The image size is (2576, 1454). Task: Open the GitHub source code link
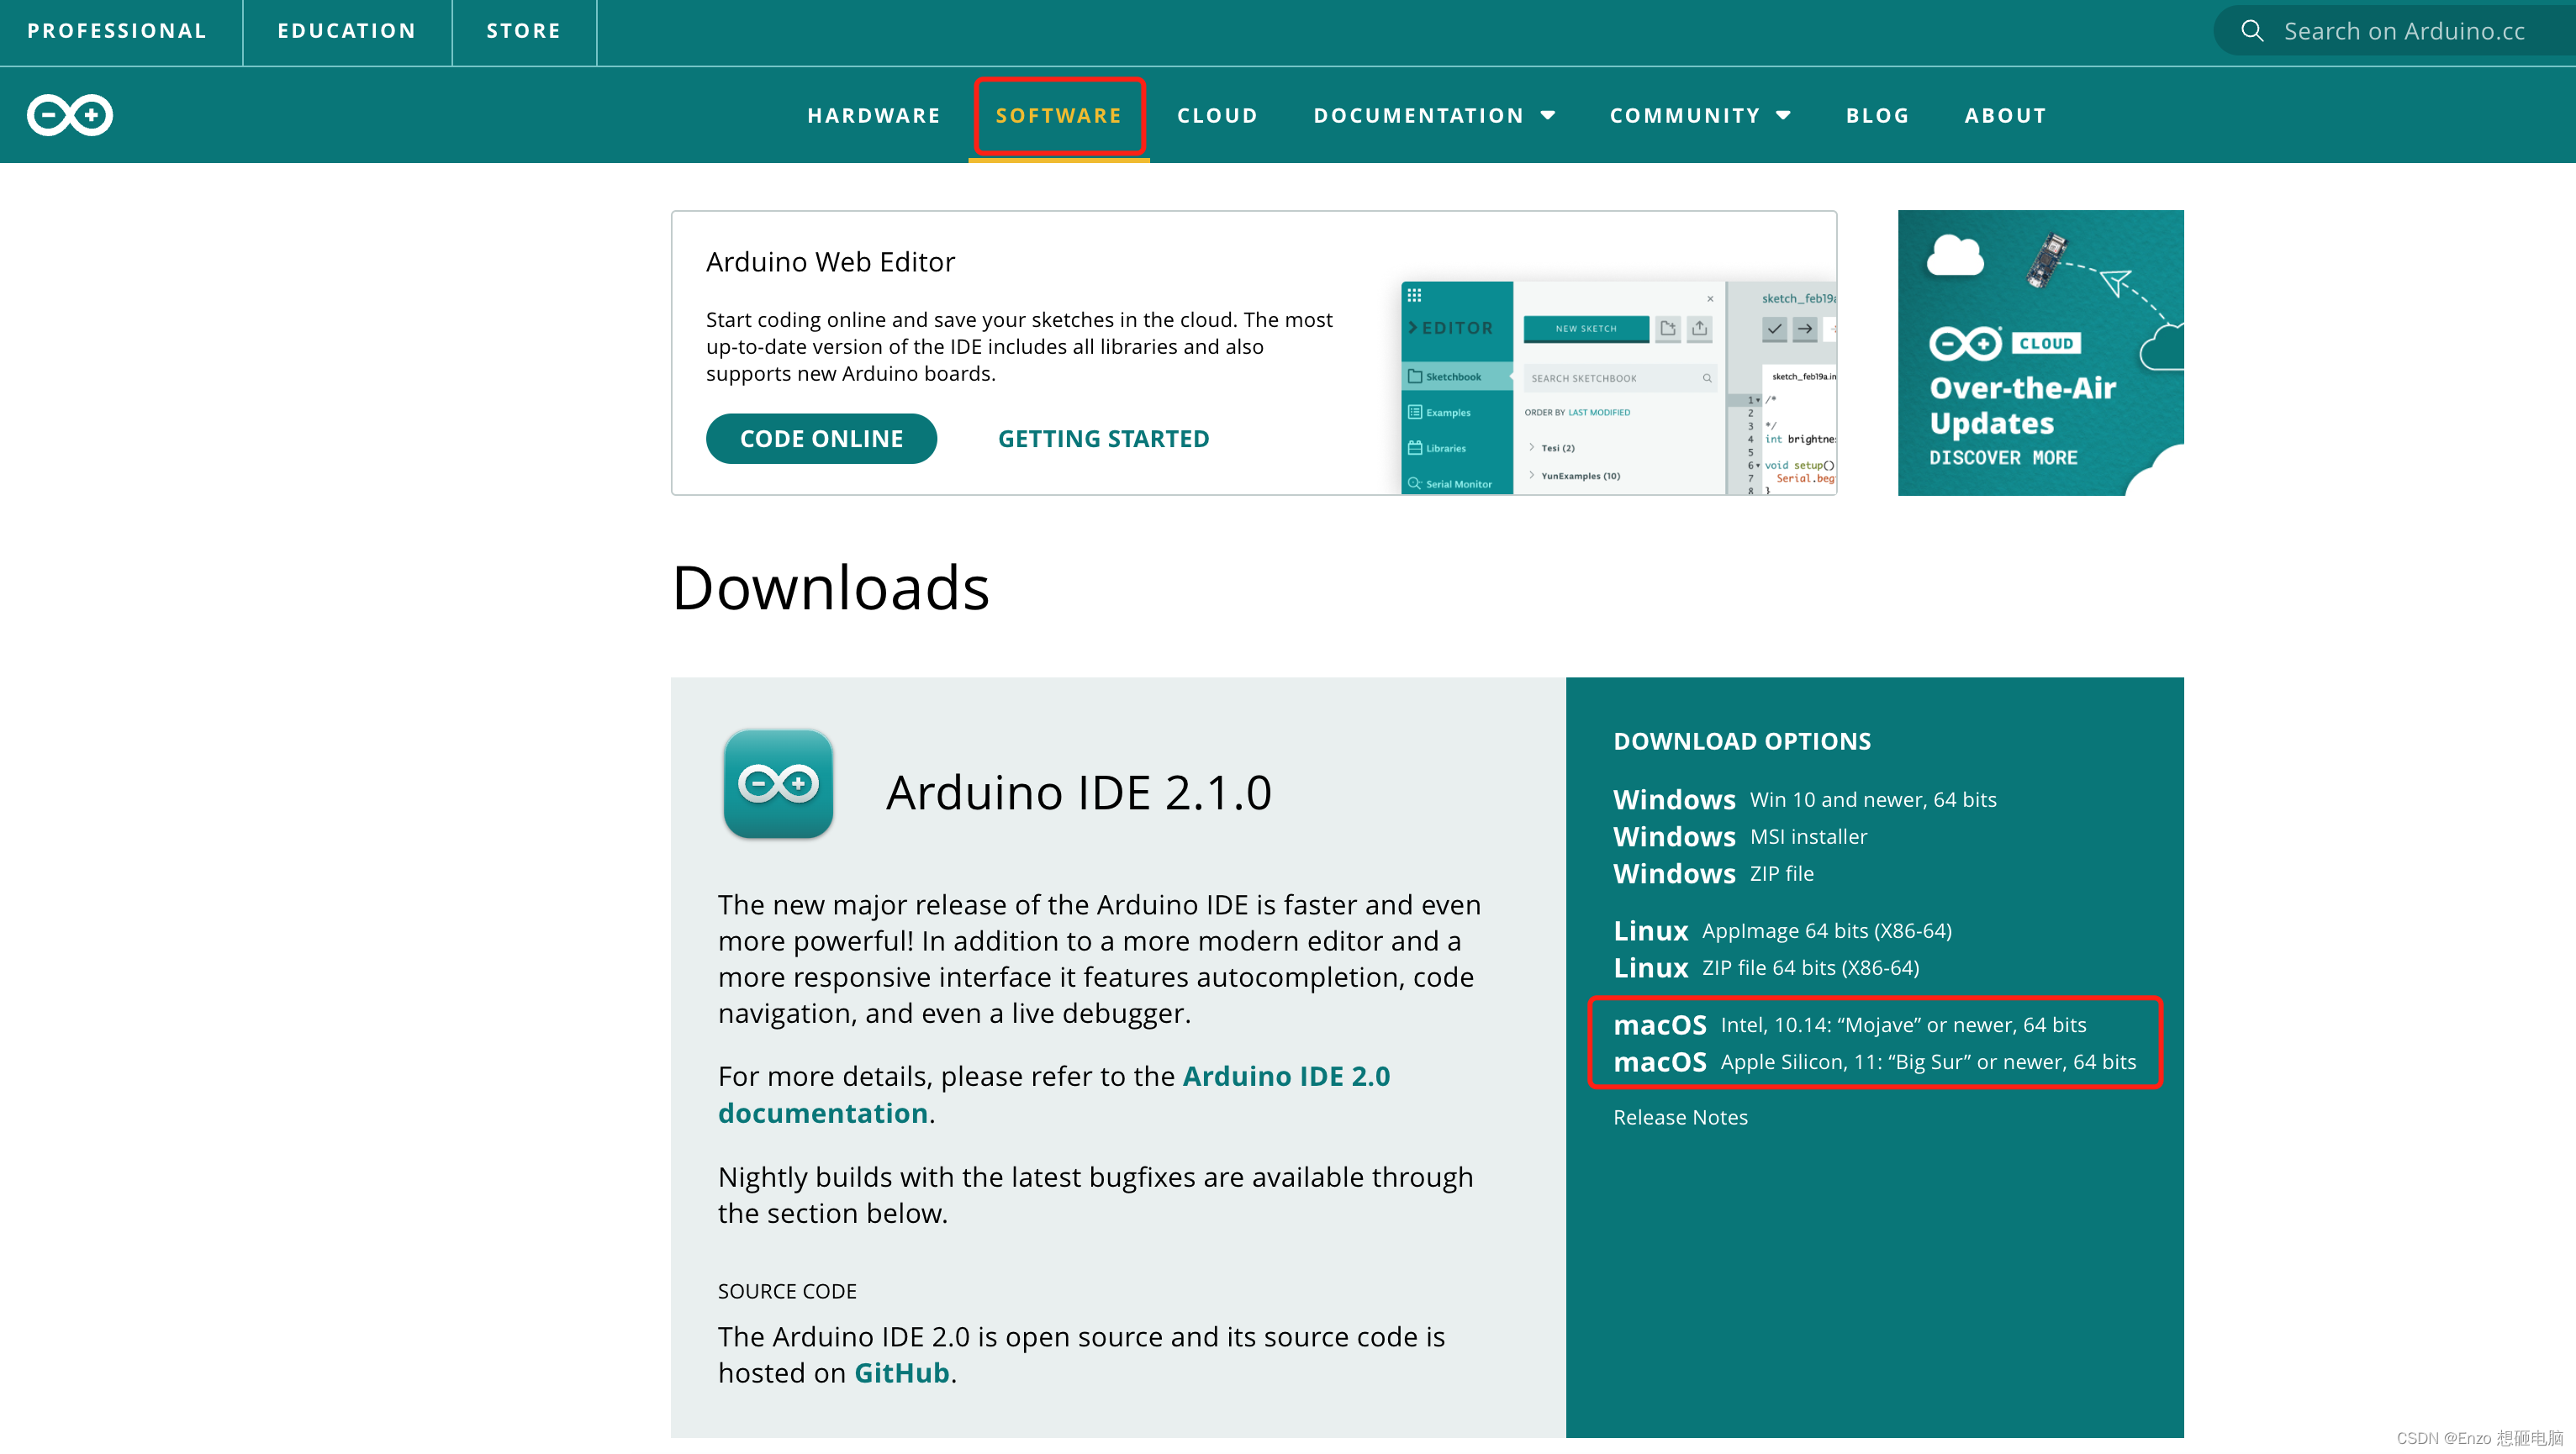[901, 1373]
